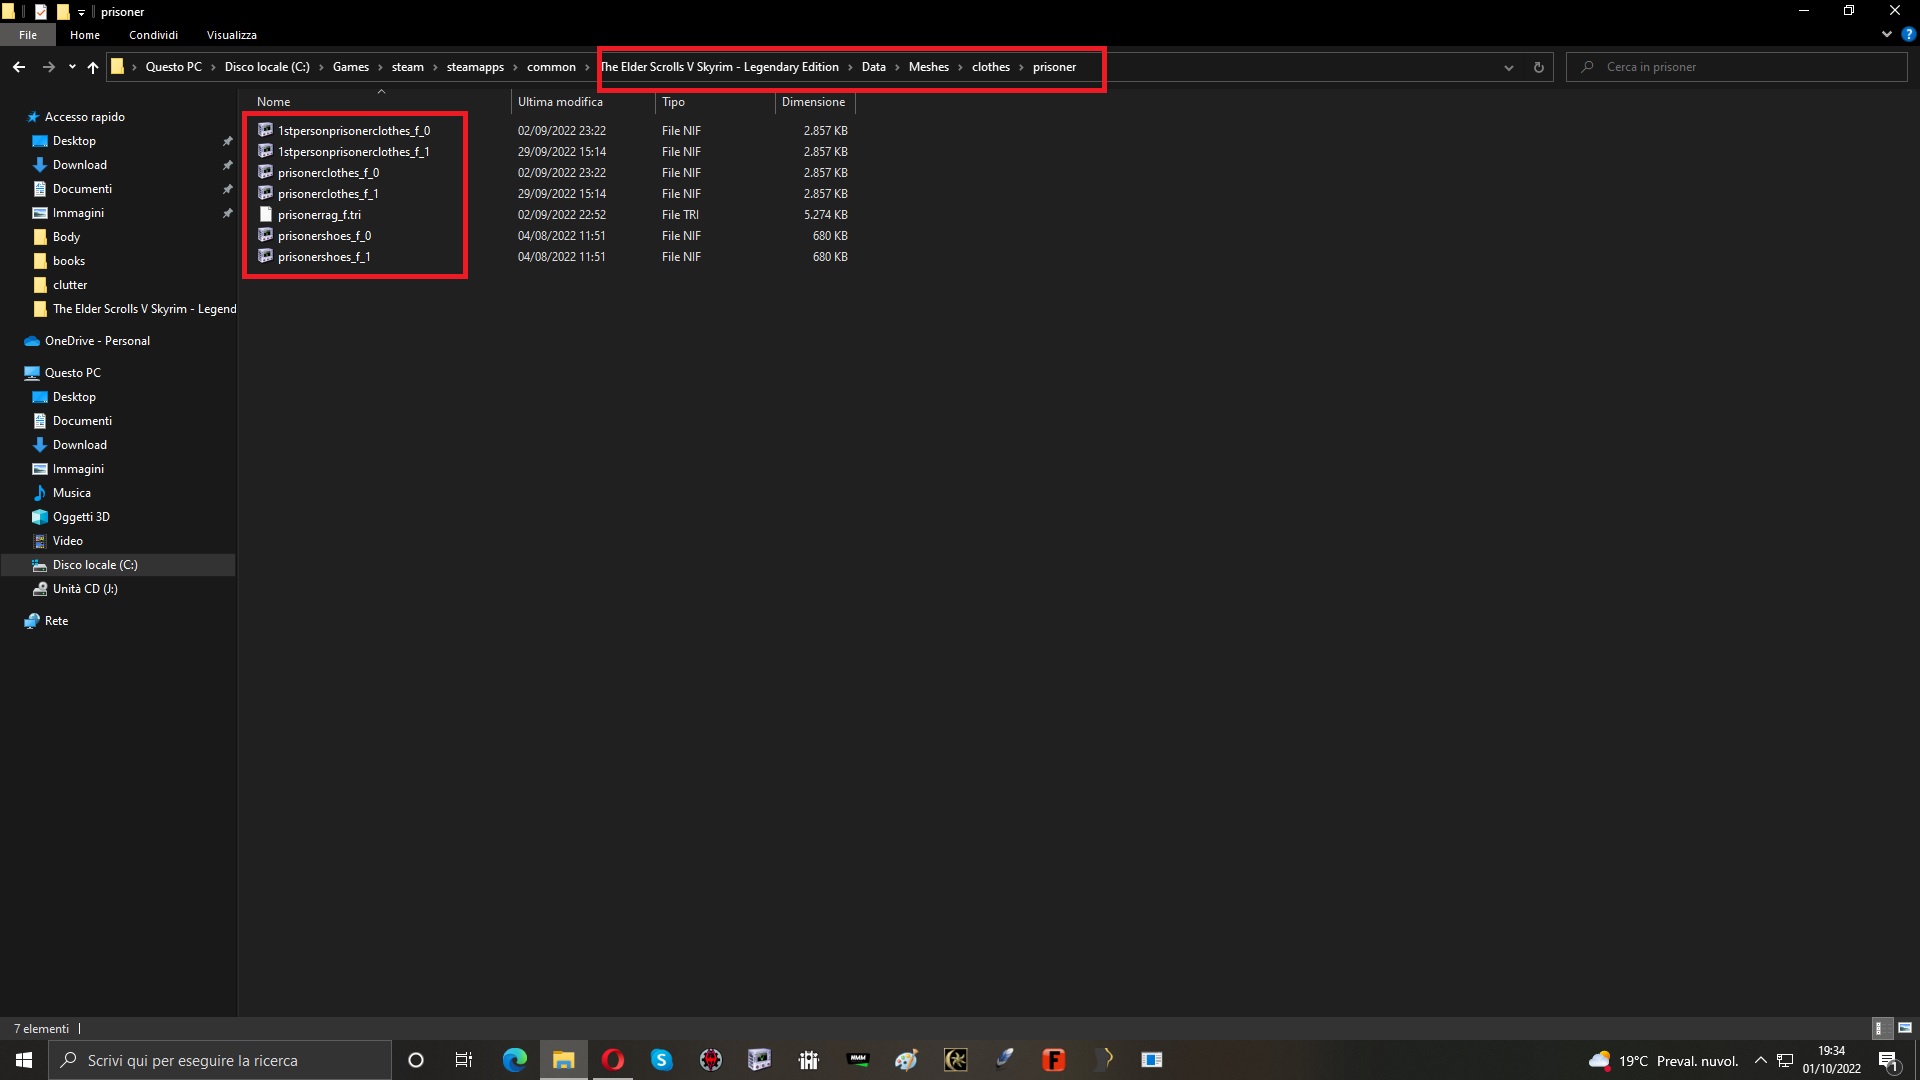The width and height of the screenshot is (1920, 1080).
Task: Navigate to Disco locale (C:) breadcrumb
Action: tap(267, 67)
